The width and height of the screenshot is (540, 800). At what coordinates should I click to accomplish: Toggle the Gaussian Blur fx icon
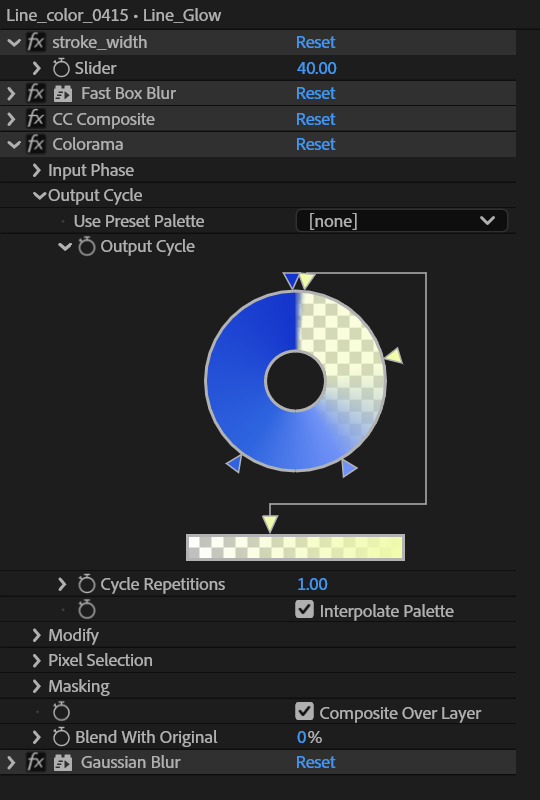coord(36,762)
